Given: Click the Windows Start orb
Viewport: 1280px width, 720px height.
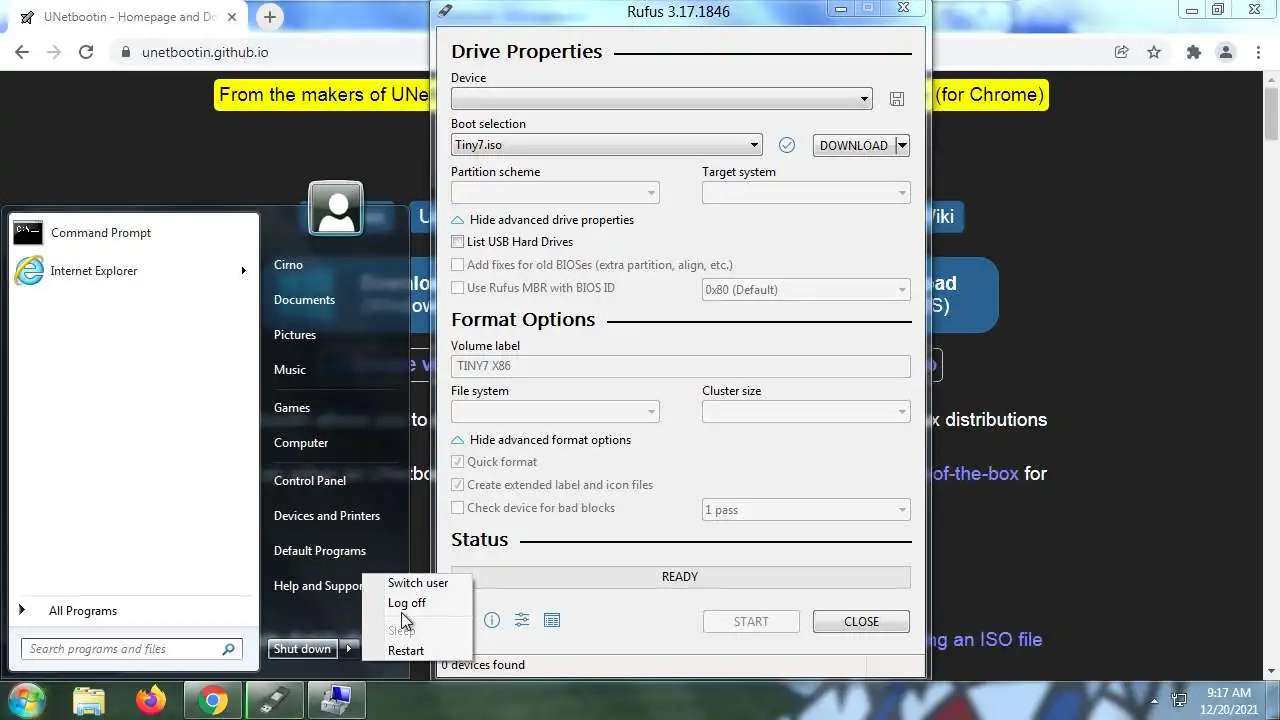Looking at the screenshot, I should coord(25,700).
